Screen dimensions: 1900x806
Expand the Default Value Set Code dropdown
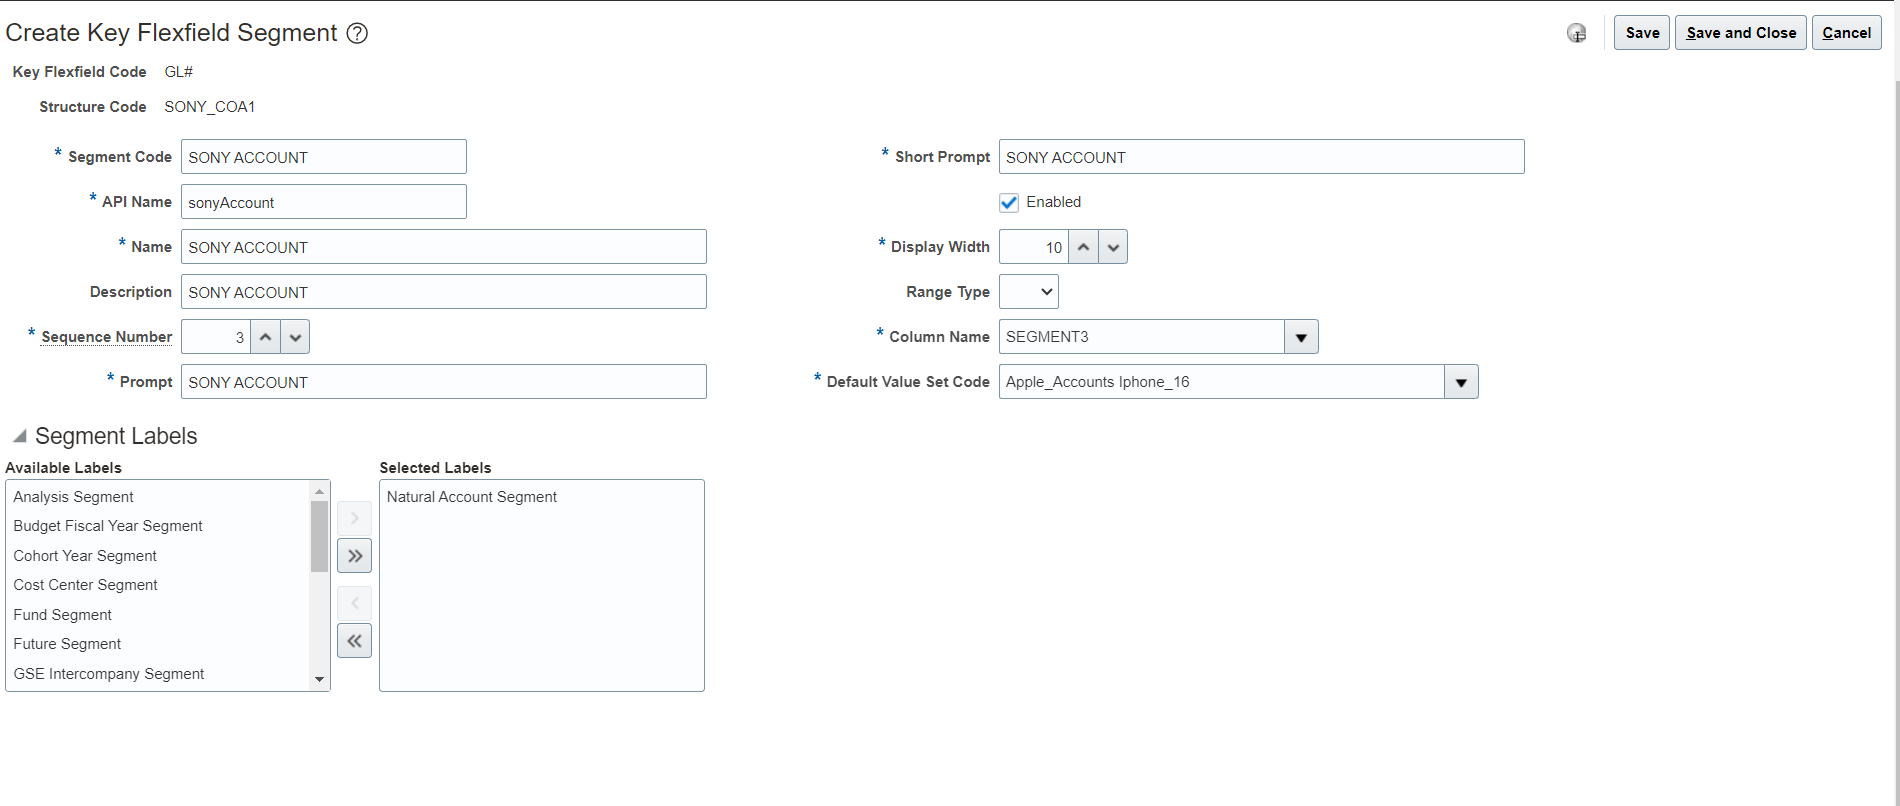[x=1461, y=382]
